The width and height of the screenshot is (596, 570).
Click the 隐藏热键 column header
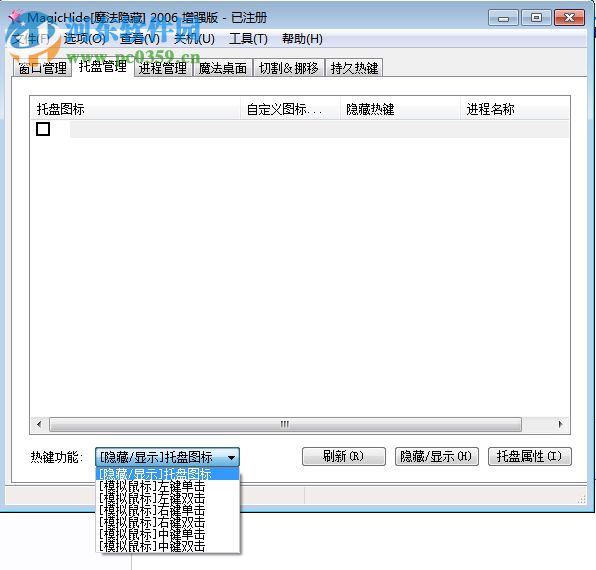tap(400, 109)
